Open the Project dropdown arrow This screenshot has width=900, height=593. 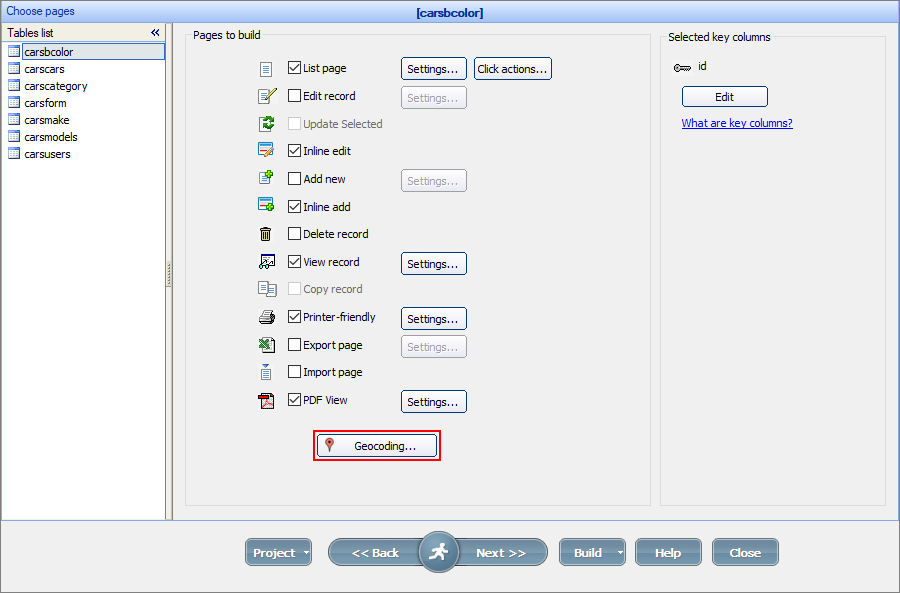306,553
